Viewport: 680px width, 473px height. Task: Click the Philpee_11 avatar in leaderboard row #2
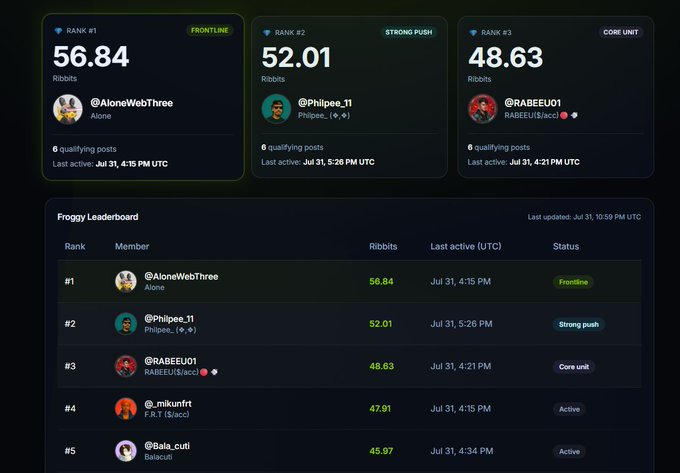[x=126, y=324]
